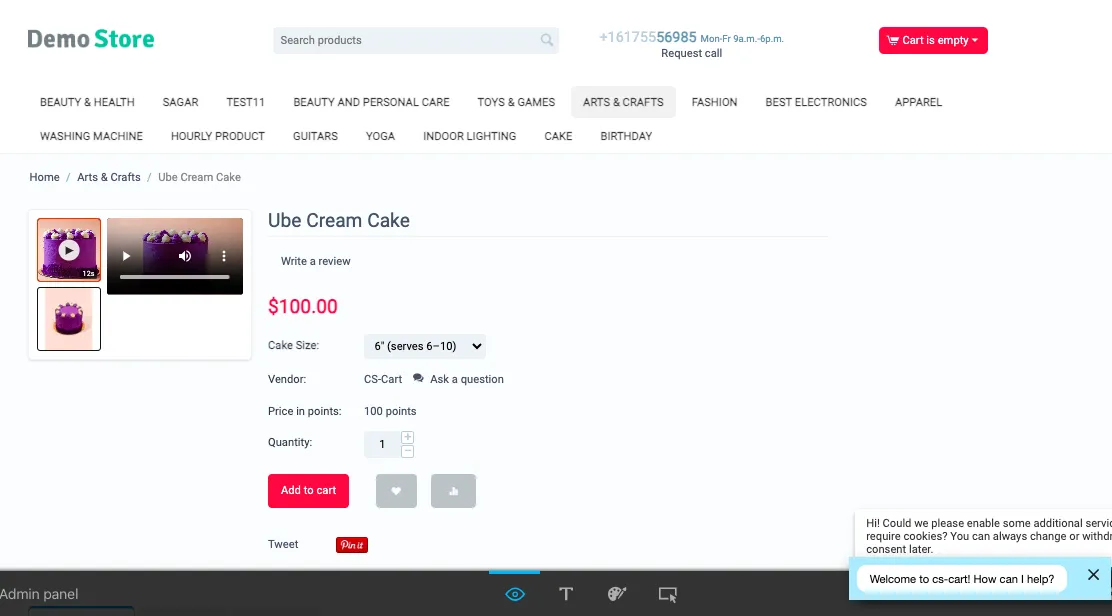Screen dimensions: 1112x616
Task: Activate the block manager cursor icon
Action: [x=667, y=594]
